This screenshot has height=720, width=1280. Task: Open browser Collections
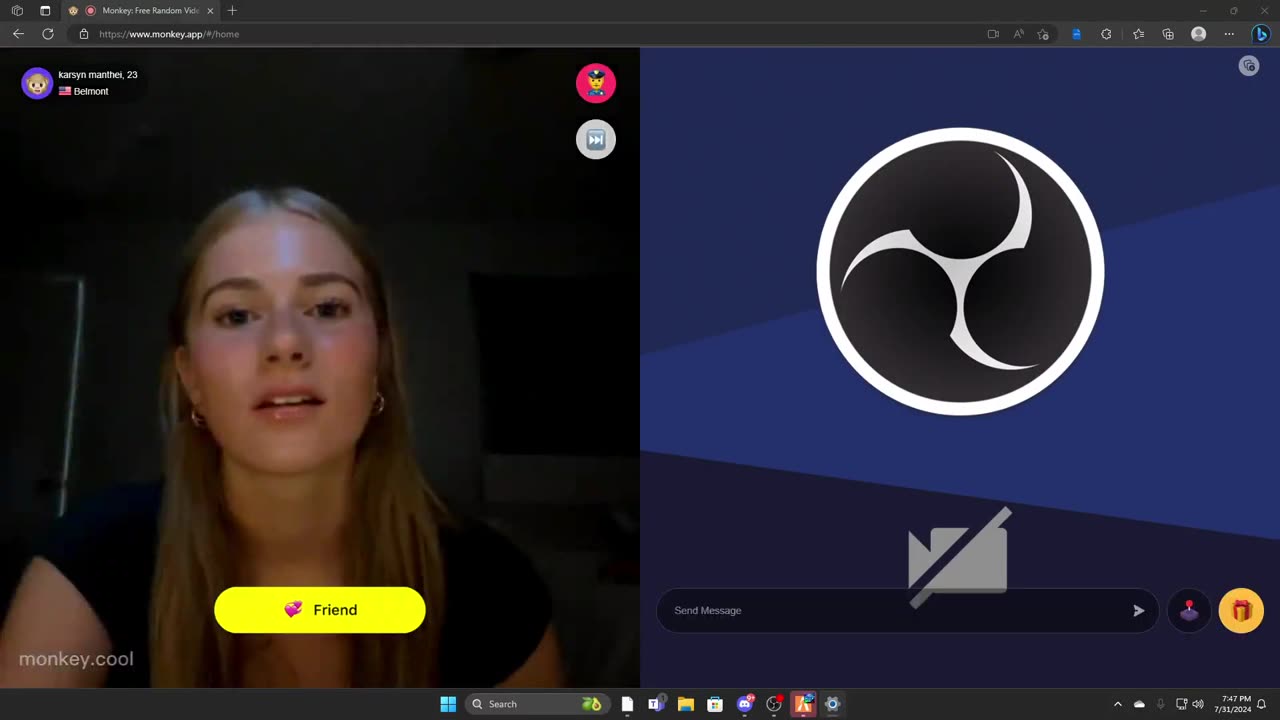tap(1168, 34)
